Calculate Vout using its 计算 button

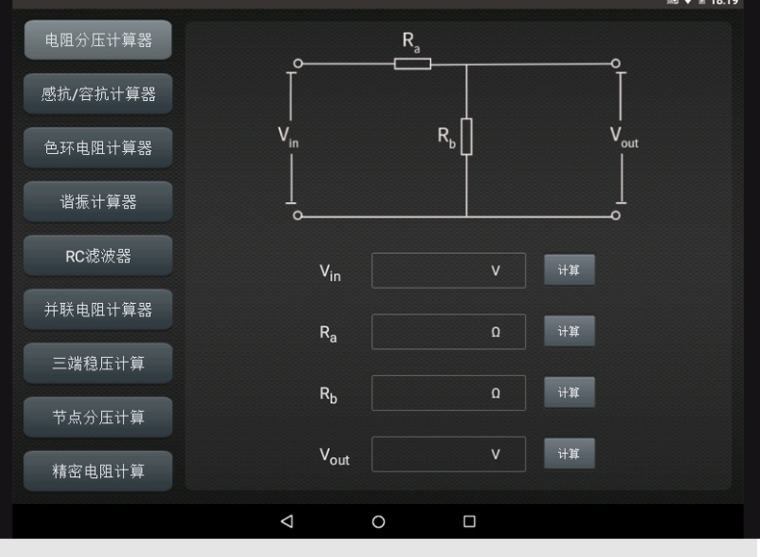[569, 454]
